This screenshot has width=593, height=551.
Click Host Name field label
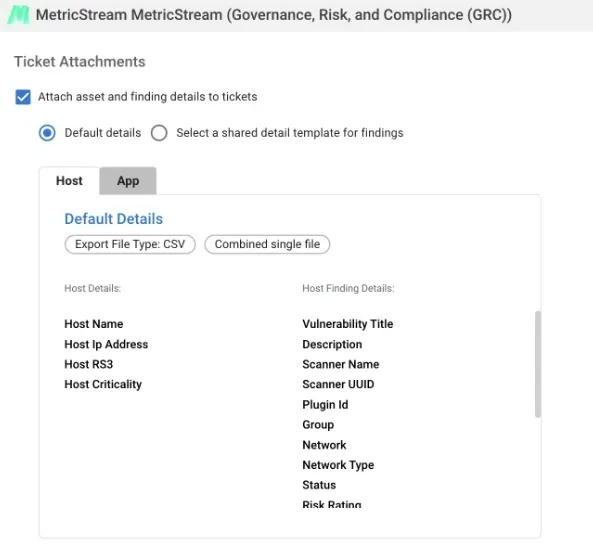click(94, 324)
